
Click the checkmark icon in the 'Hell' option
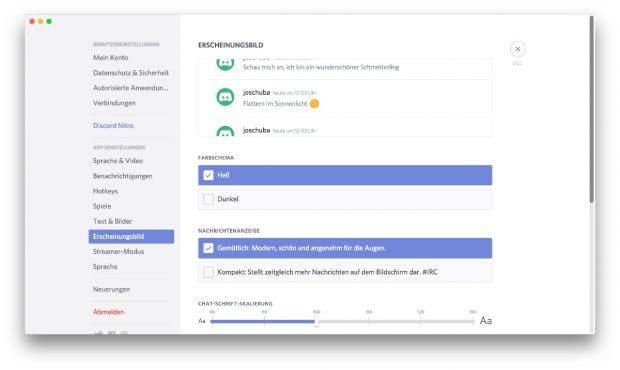[208, 175]
